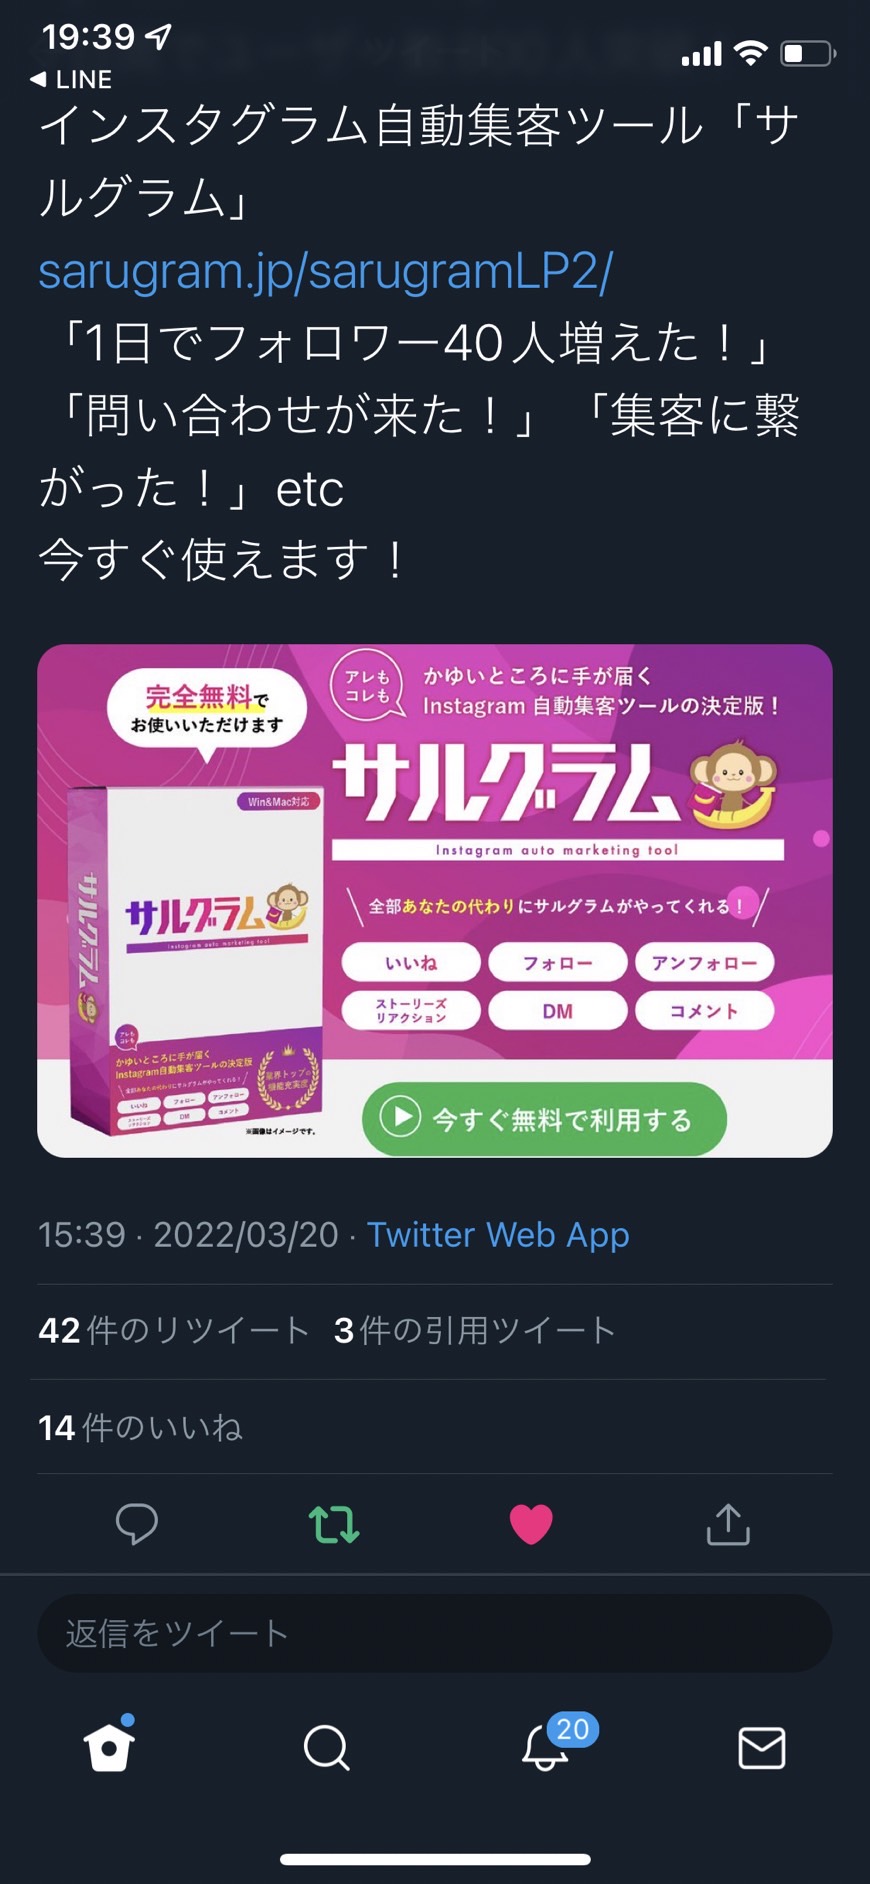870x1884 pixels.
Task: Return to LINE via back arrow
Action: [x=70, y=79]
